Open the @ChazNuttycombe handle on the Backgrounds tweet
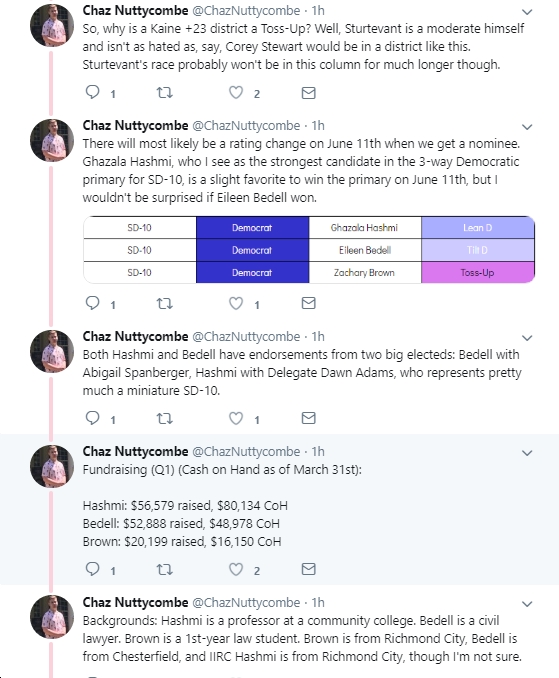 point(246,602)
